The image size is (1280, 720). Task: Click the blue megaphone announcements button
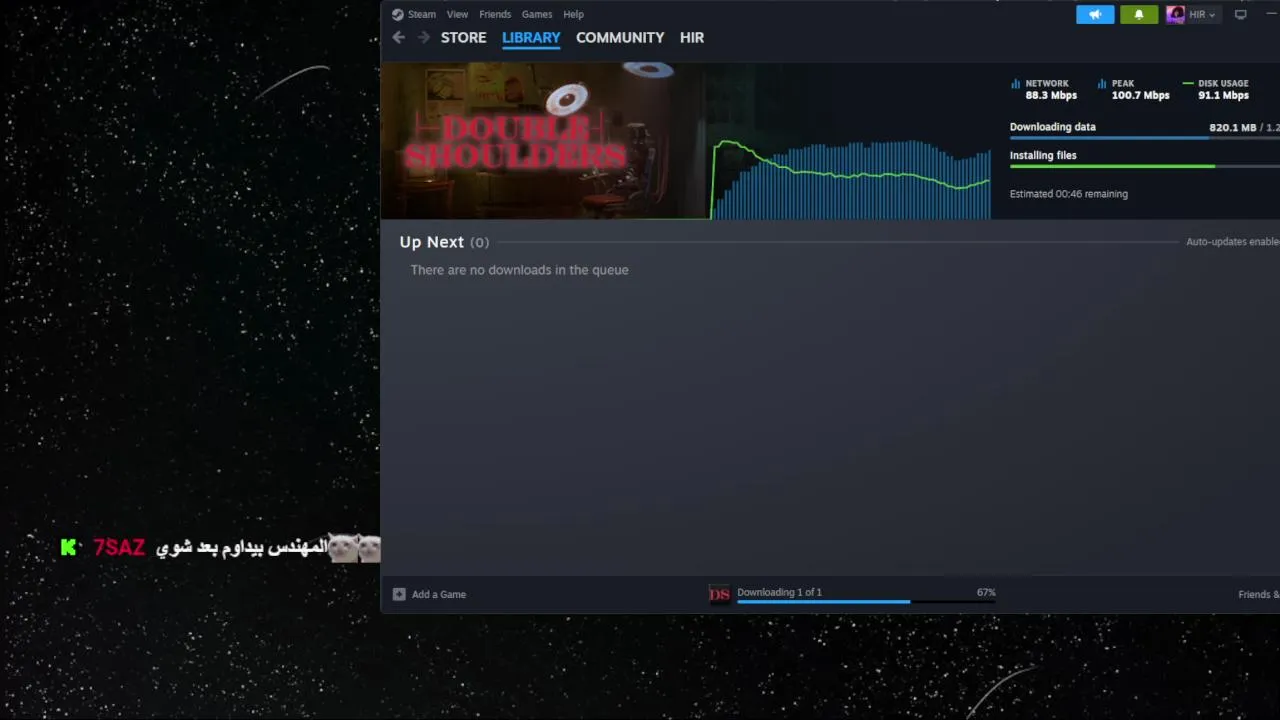pyautogui.click(x=1095, y=14)
